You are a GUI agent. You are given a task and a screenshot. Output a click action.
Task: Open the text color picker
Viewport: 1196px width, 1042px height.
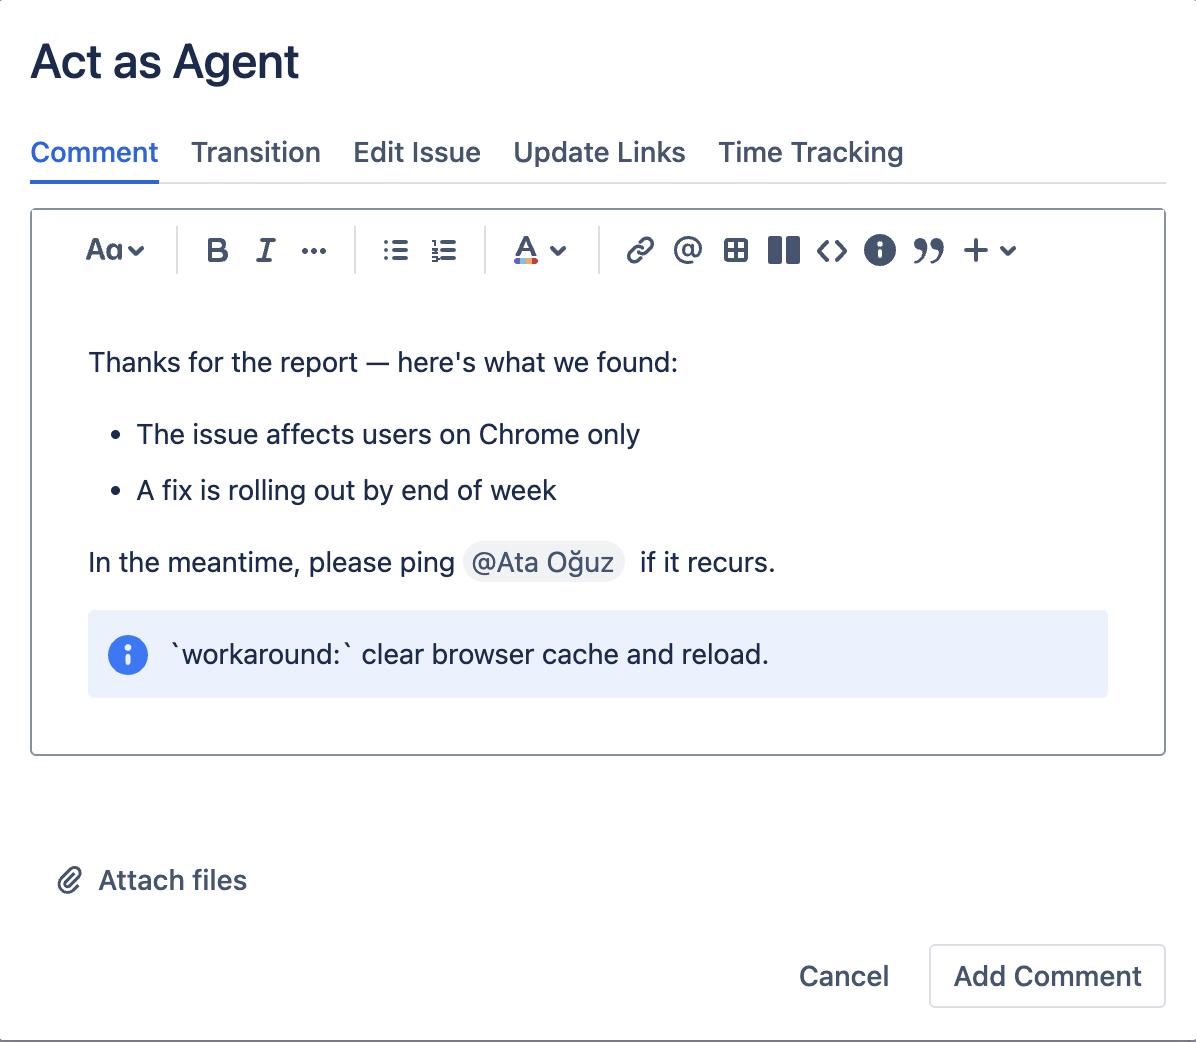(526, 250)
